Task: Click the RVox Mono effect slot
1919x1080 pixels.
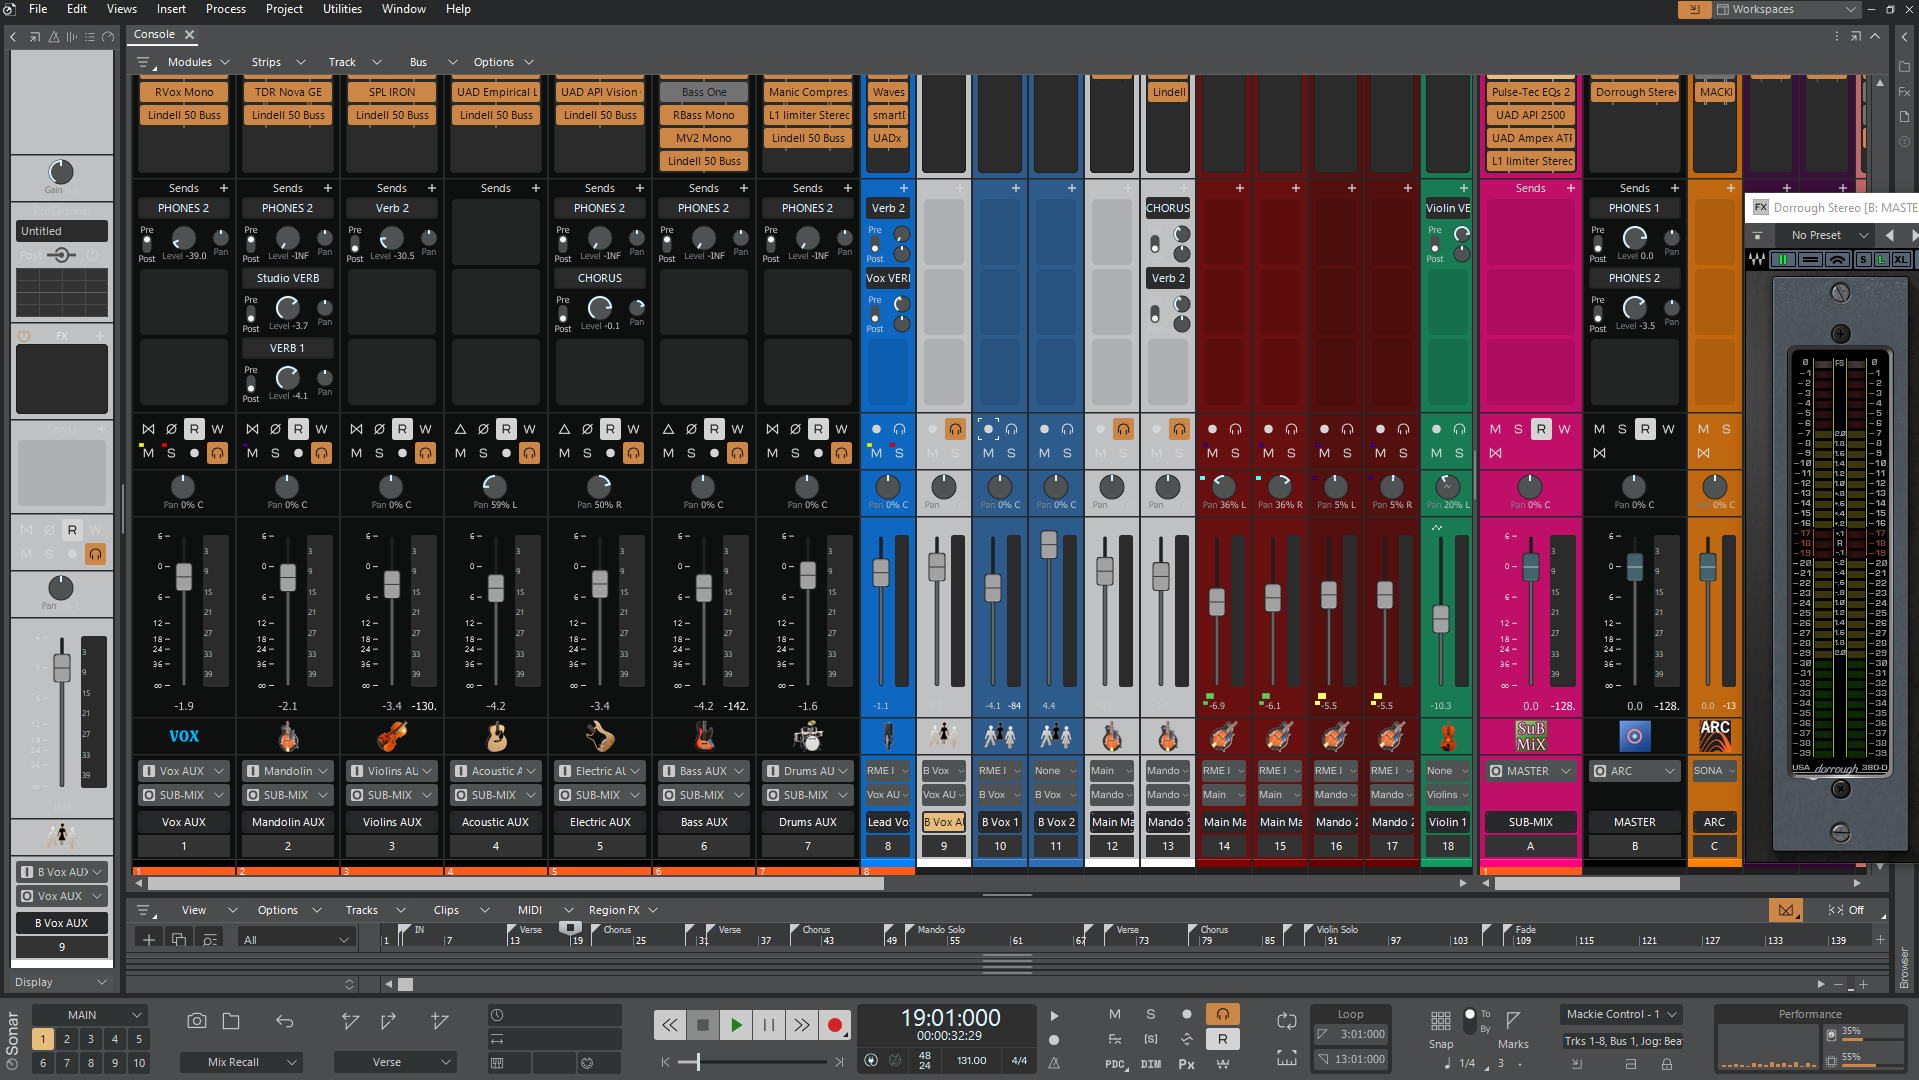Action: point(184,92)
